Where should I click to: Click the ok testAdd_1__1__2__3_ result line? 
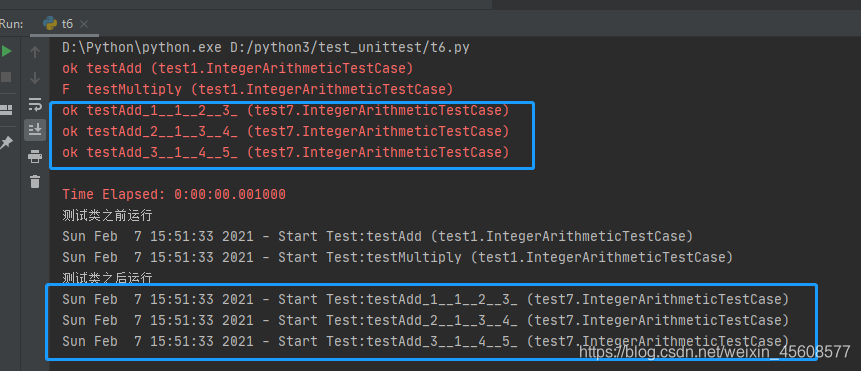(x=286, y=110)
